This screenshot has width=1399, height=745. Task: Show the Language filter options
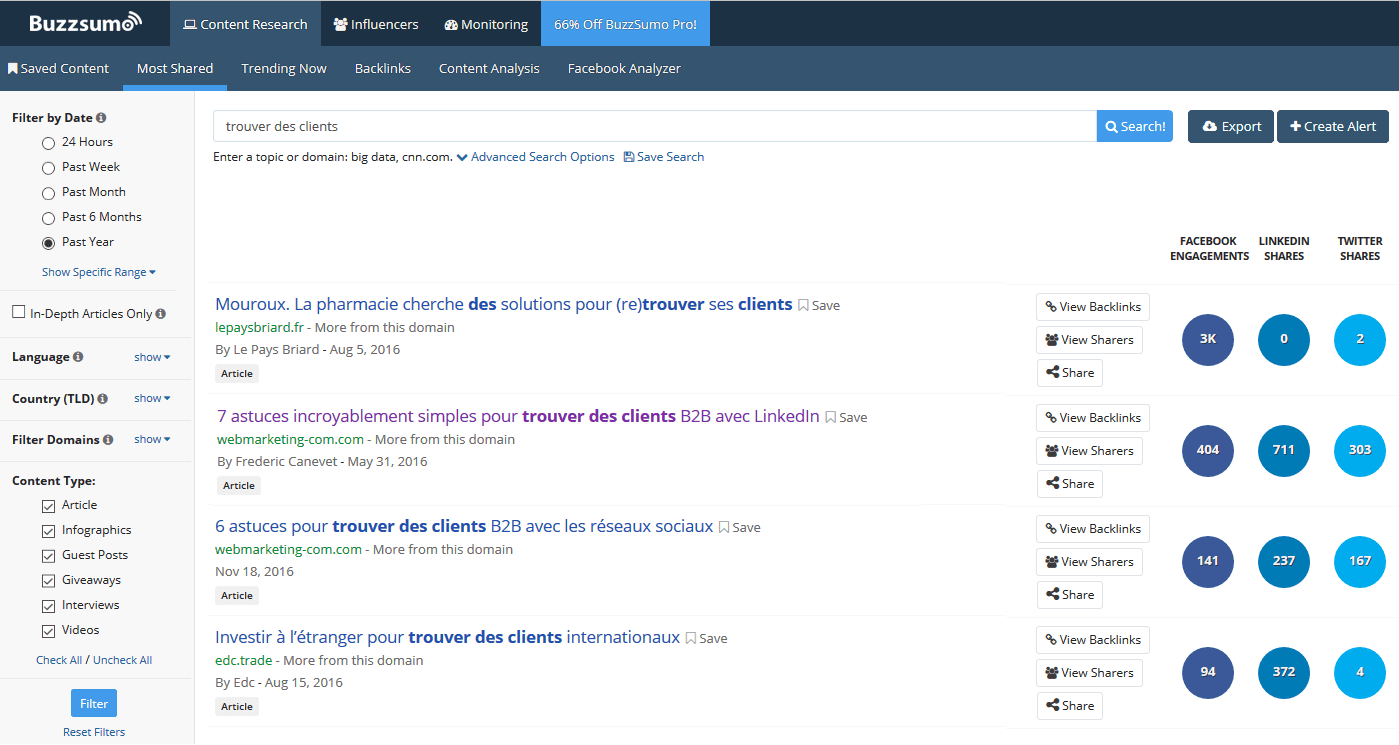[152, 357]
